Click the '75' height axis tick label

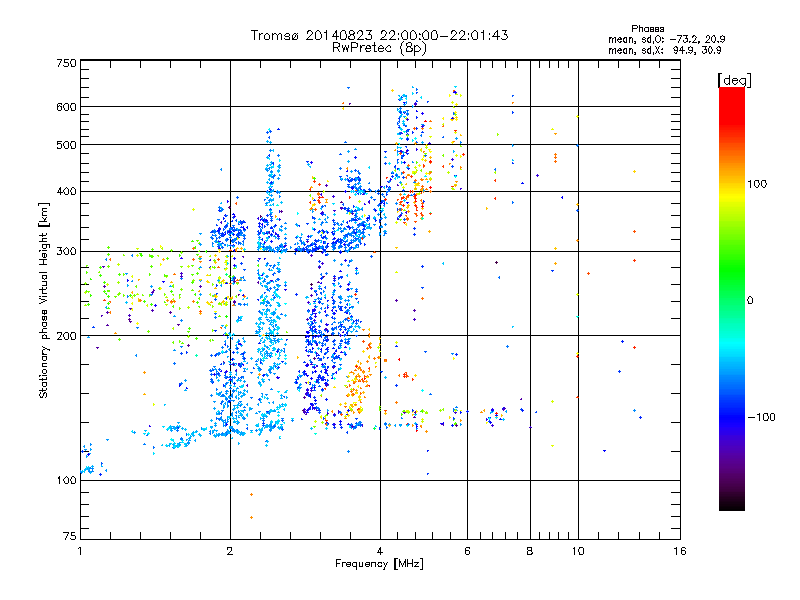point(70,536)
